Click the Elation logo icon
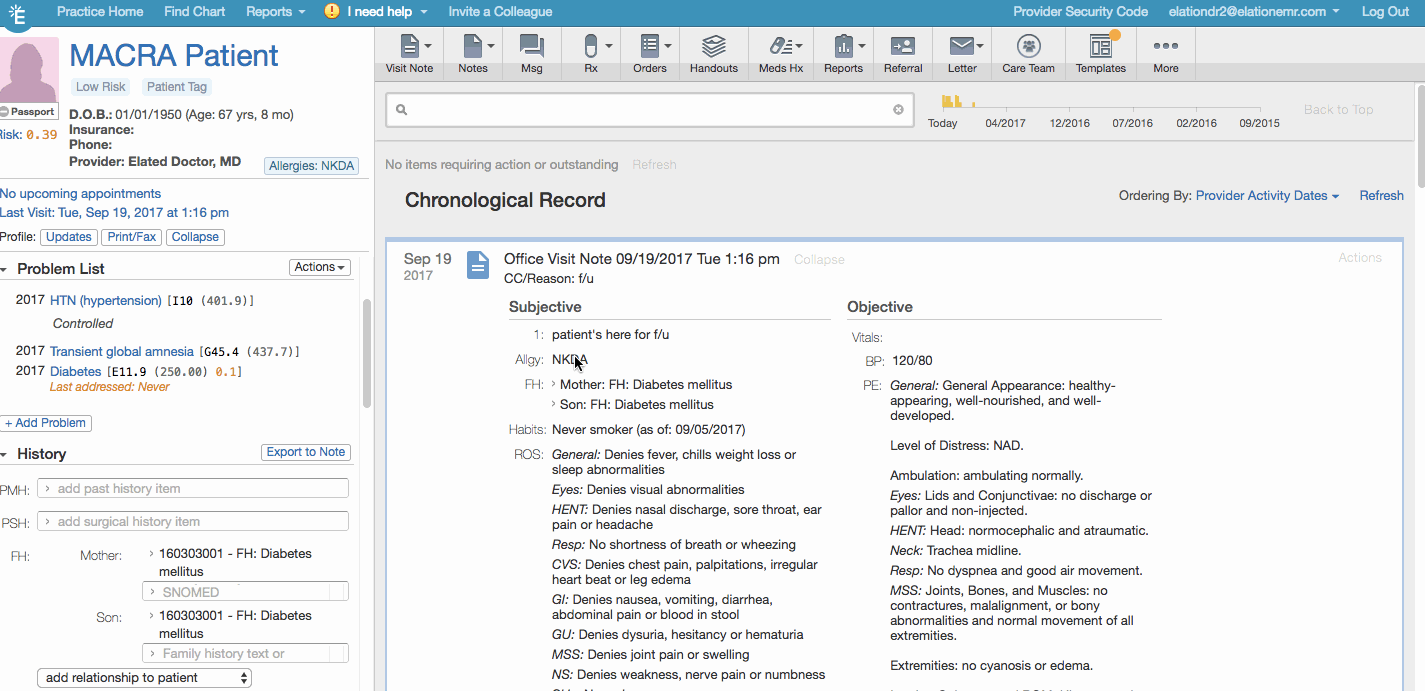 pyautogui.click(x=15, y=13)
